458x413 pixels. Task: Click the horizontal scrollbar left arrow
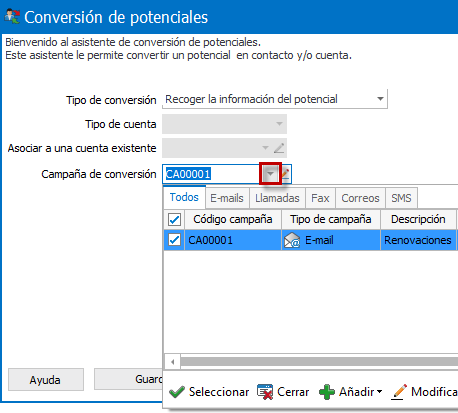click(173, 362)
